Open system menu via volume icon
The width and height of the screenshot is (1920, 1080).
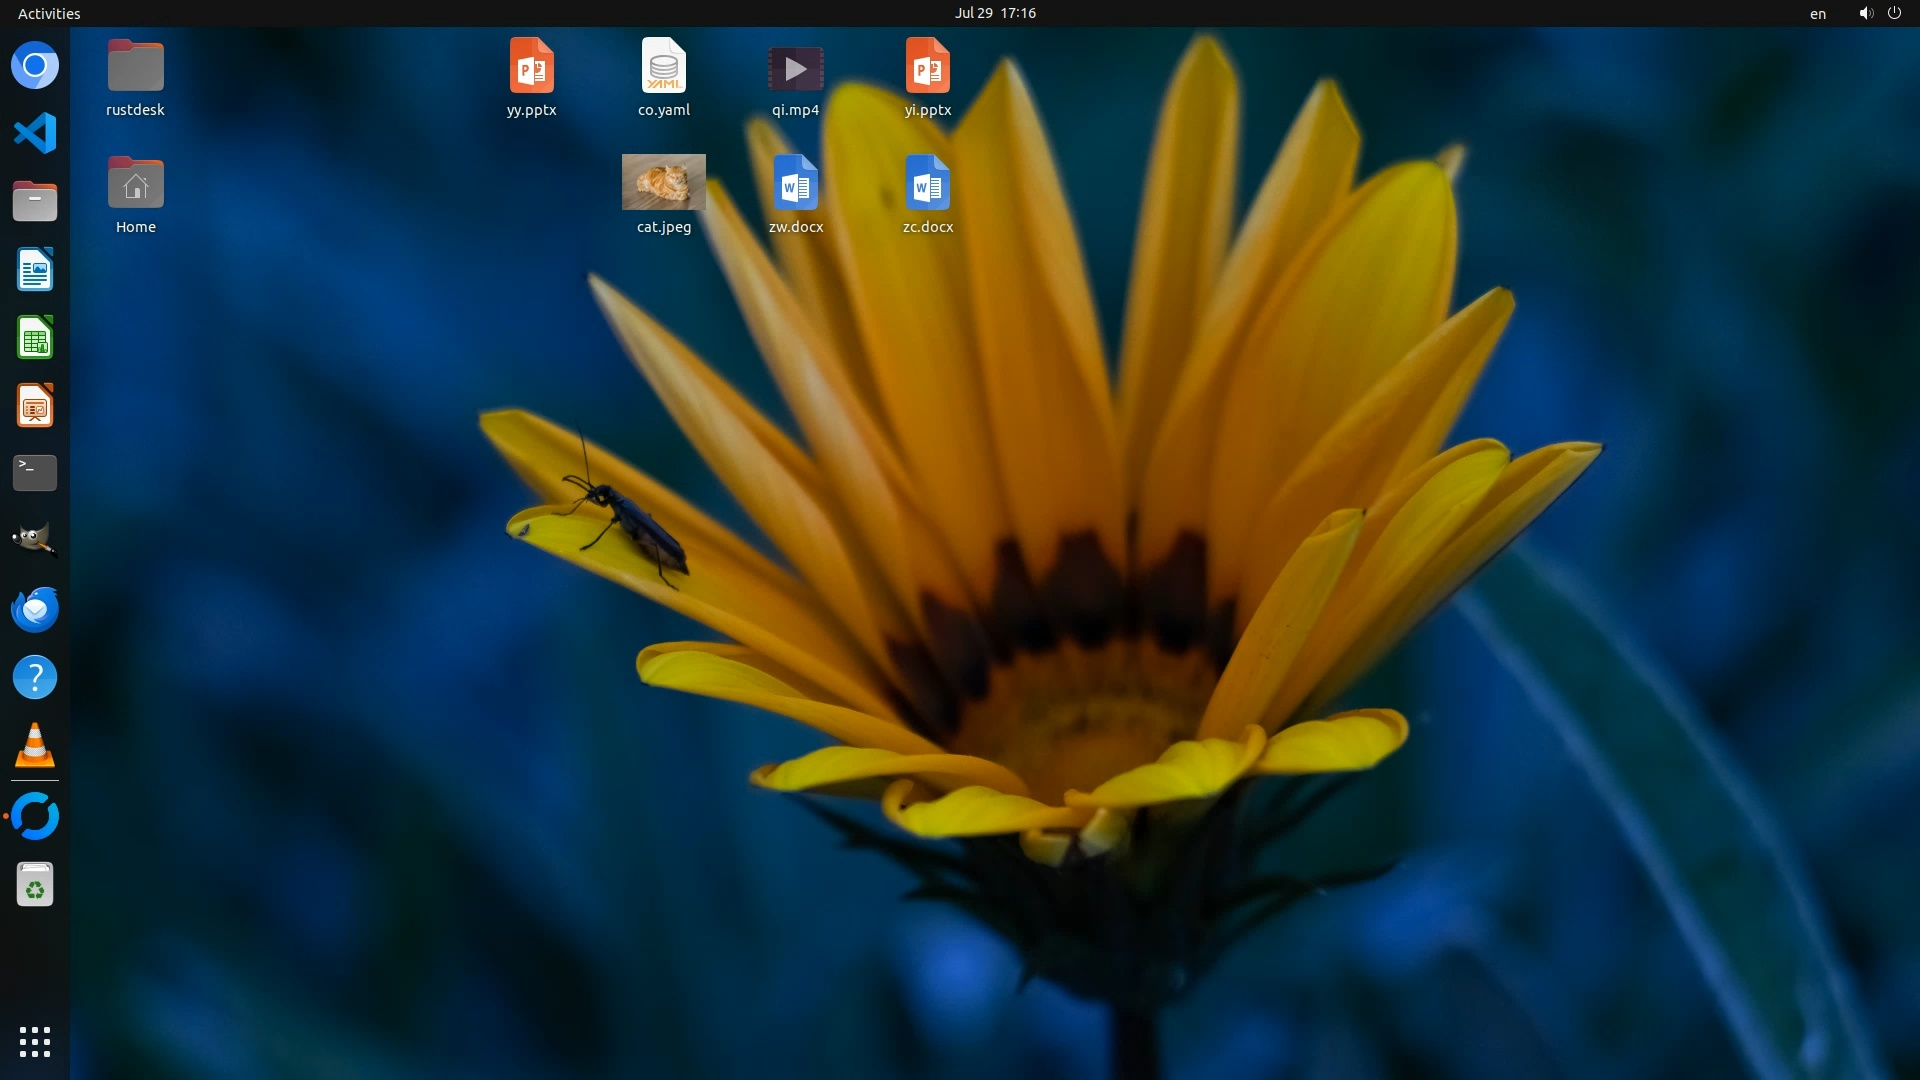pyautogui.click(x=1865, y=13)
